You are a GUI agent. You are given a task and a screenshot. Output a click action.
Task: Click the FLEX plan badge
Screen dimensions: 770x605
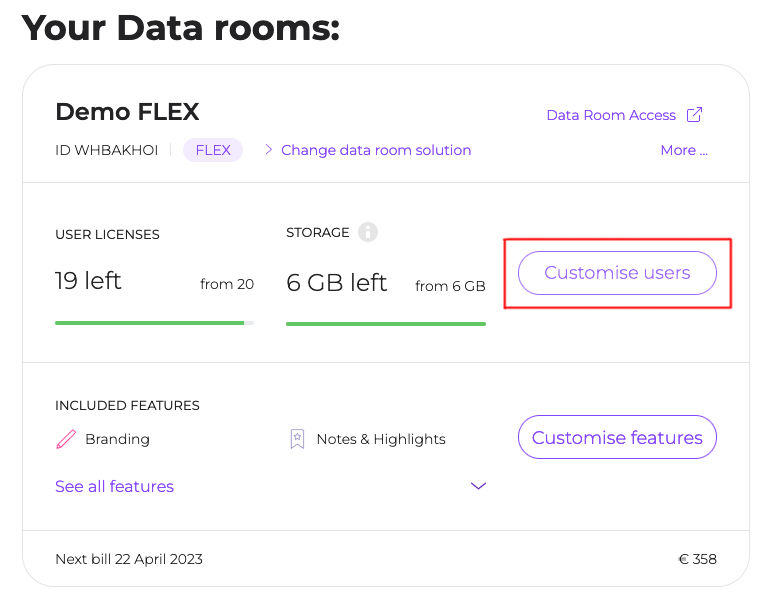tap(213, 150)
